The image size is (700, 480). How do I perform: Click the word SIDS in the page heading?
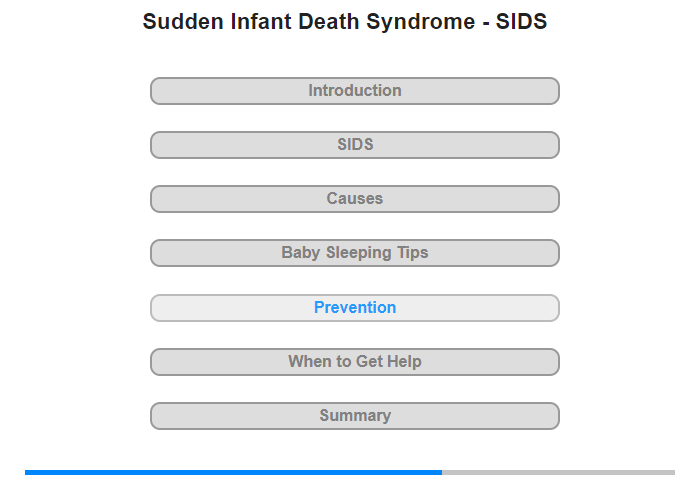[522, 22]
